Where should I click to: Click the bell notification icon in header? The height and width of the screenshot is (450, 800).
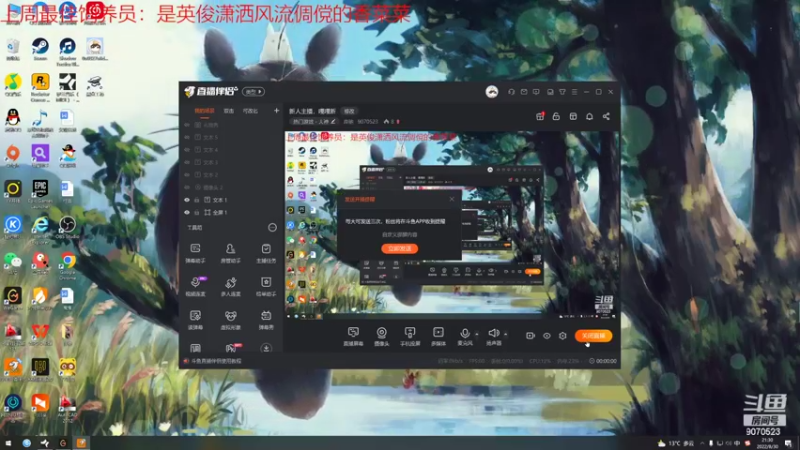[589, 116]
